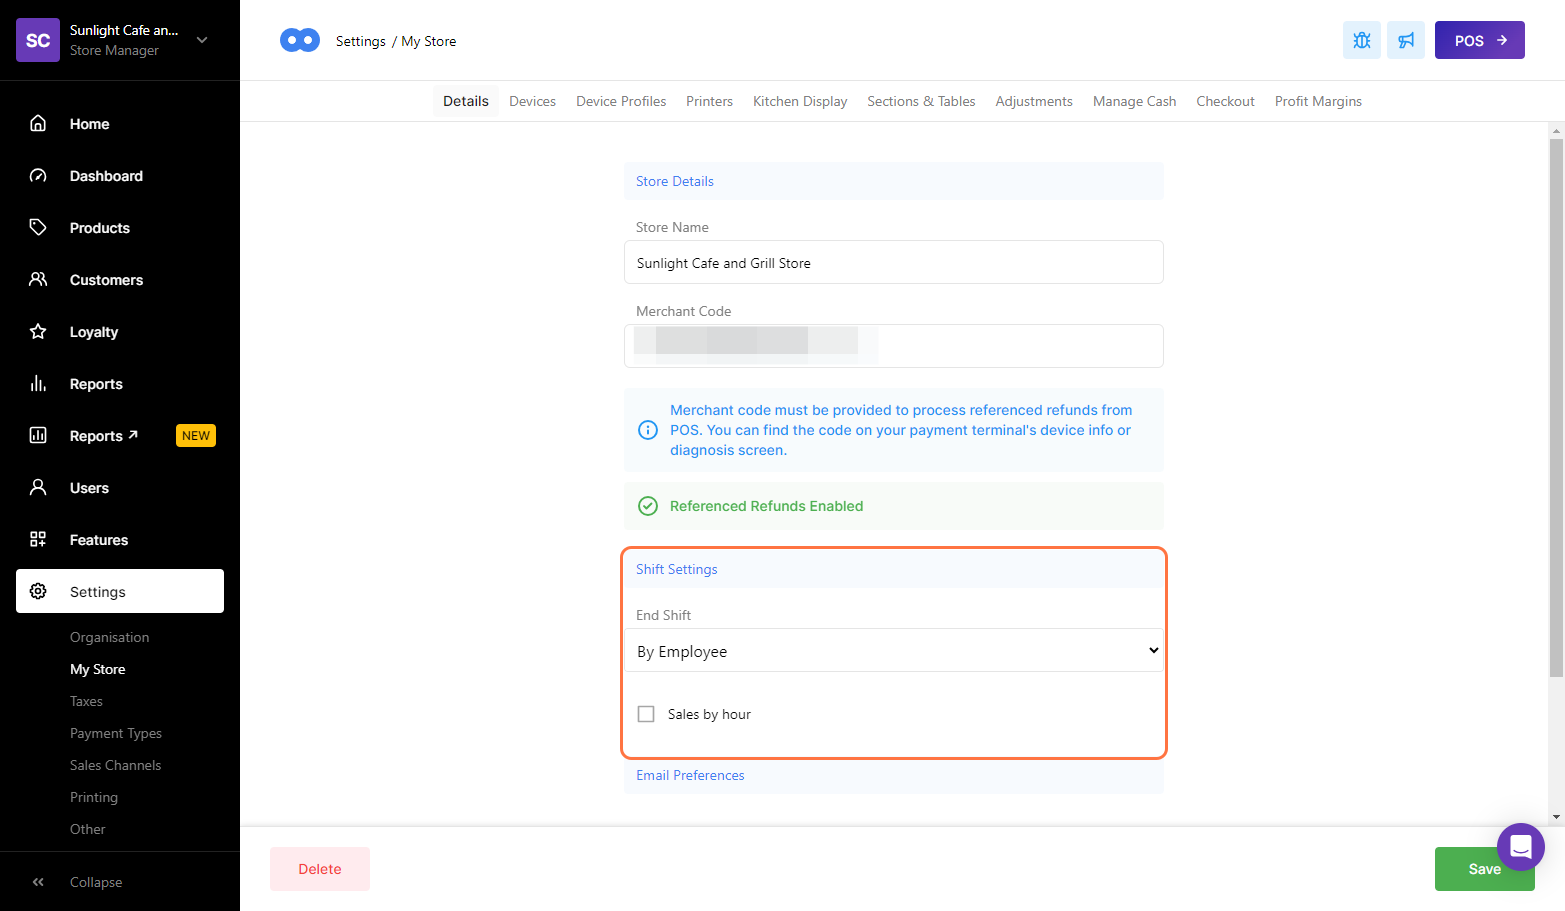
Task: Click the red Delete button
Action: (320, 869)
